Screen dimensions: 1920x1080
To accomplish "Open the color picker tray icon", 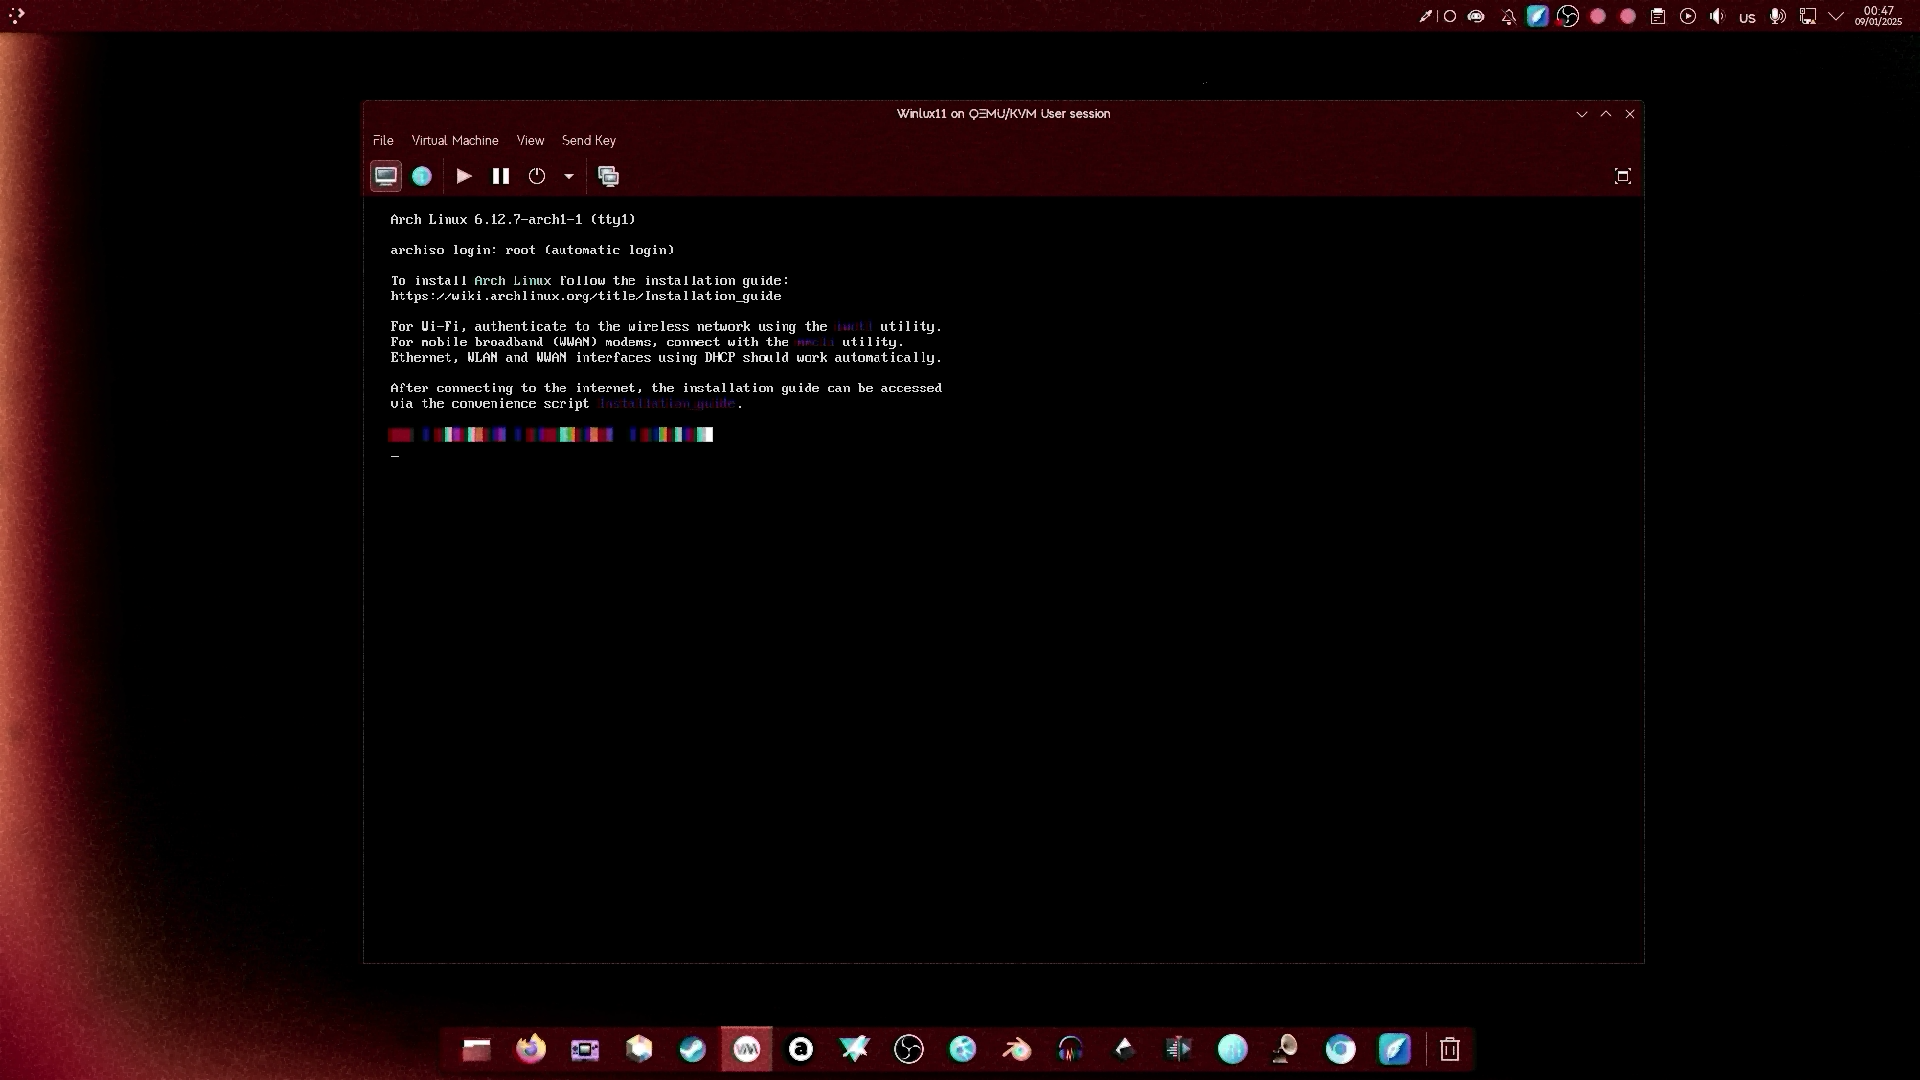I will tap(1426, 16).
